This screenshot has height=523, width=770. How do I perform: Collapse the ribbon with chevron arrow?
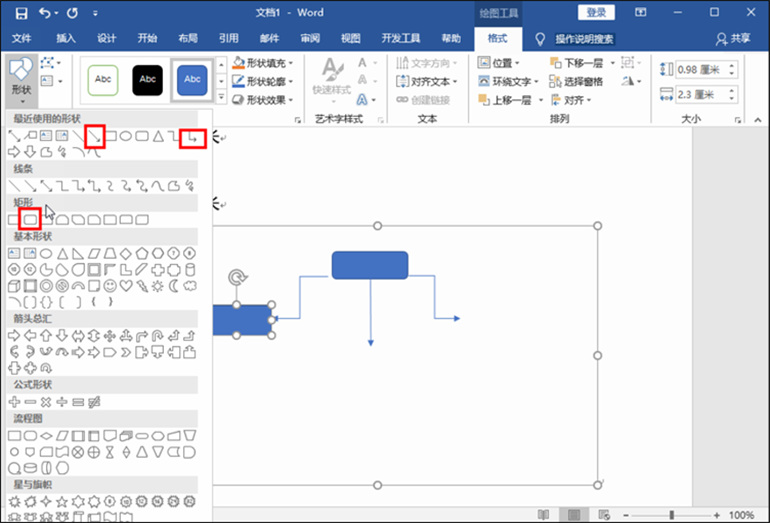click(x=758, y=119)
